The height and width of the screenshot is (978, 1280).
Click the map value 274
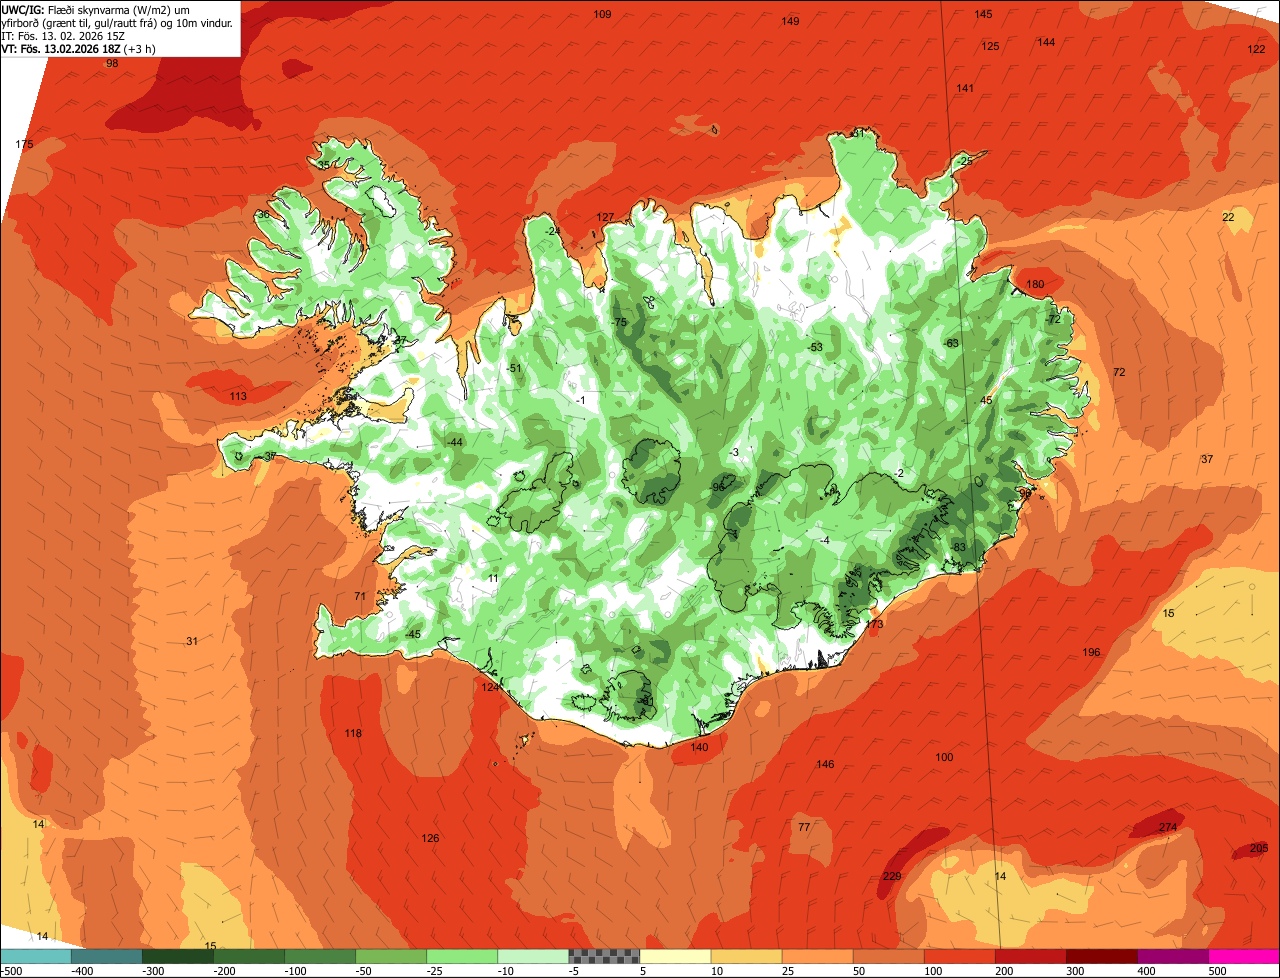pos(1168,827)
